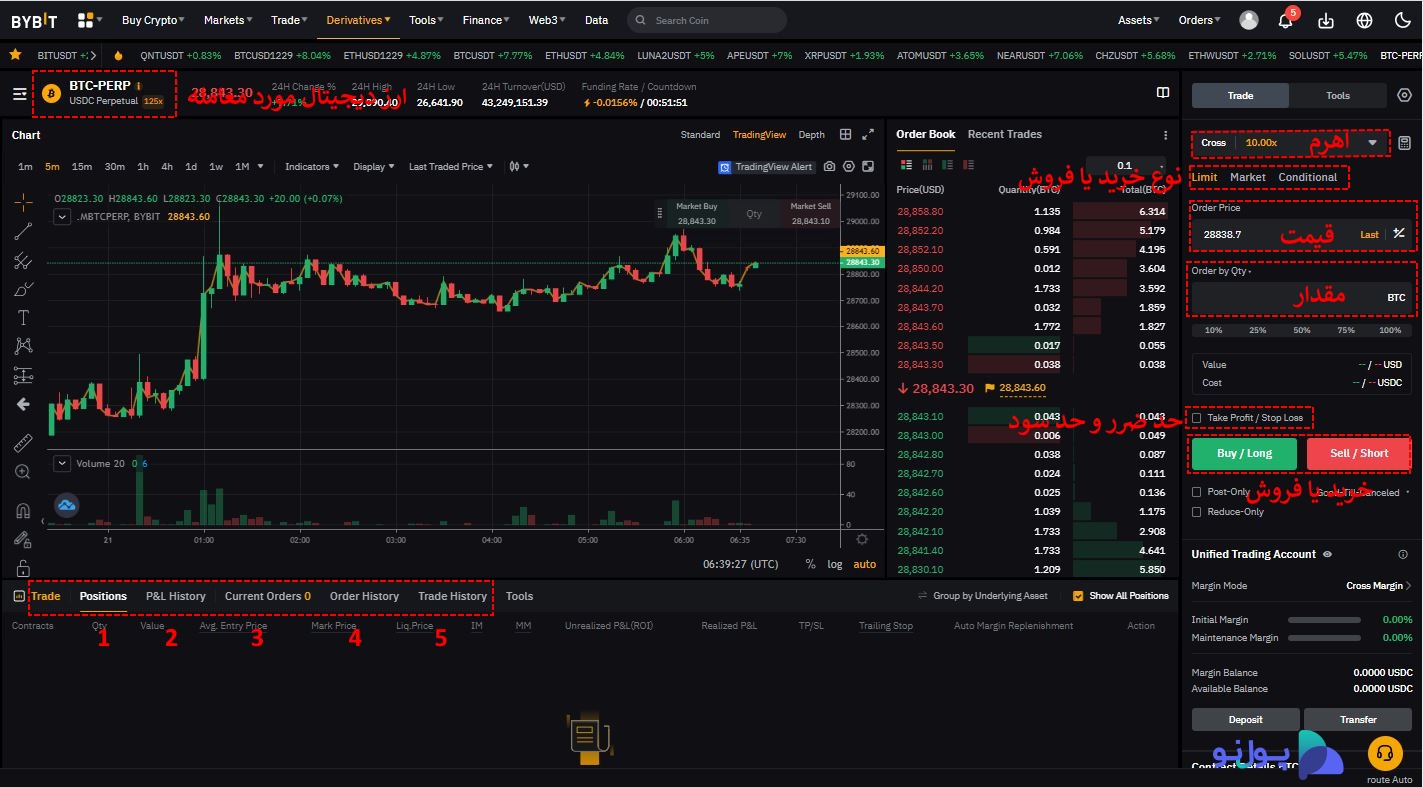Click the chart grid layout icon

click(845, 134)
